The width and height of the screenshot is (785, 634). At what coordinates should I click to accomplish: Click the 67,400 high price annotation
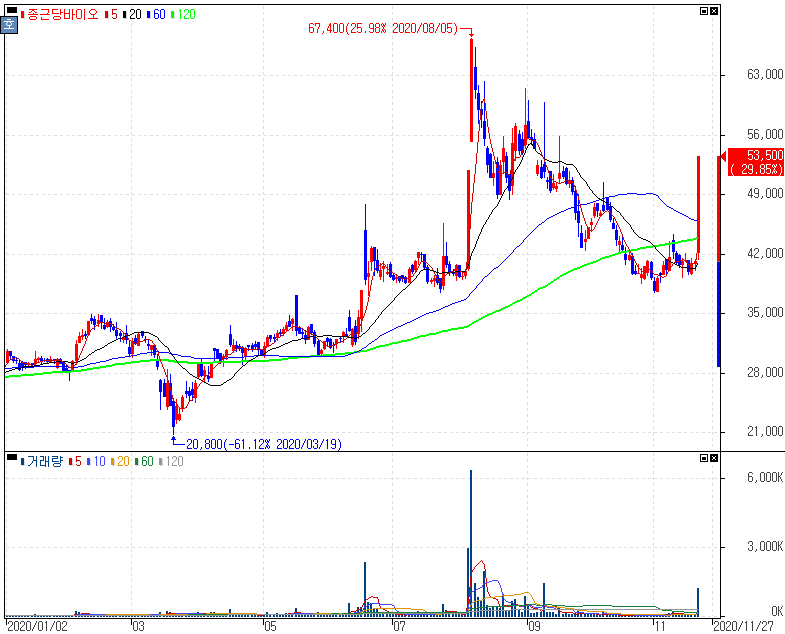383,29
